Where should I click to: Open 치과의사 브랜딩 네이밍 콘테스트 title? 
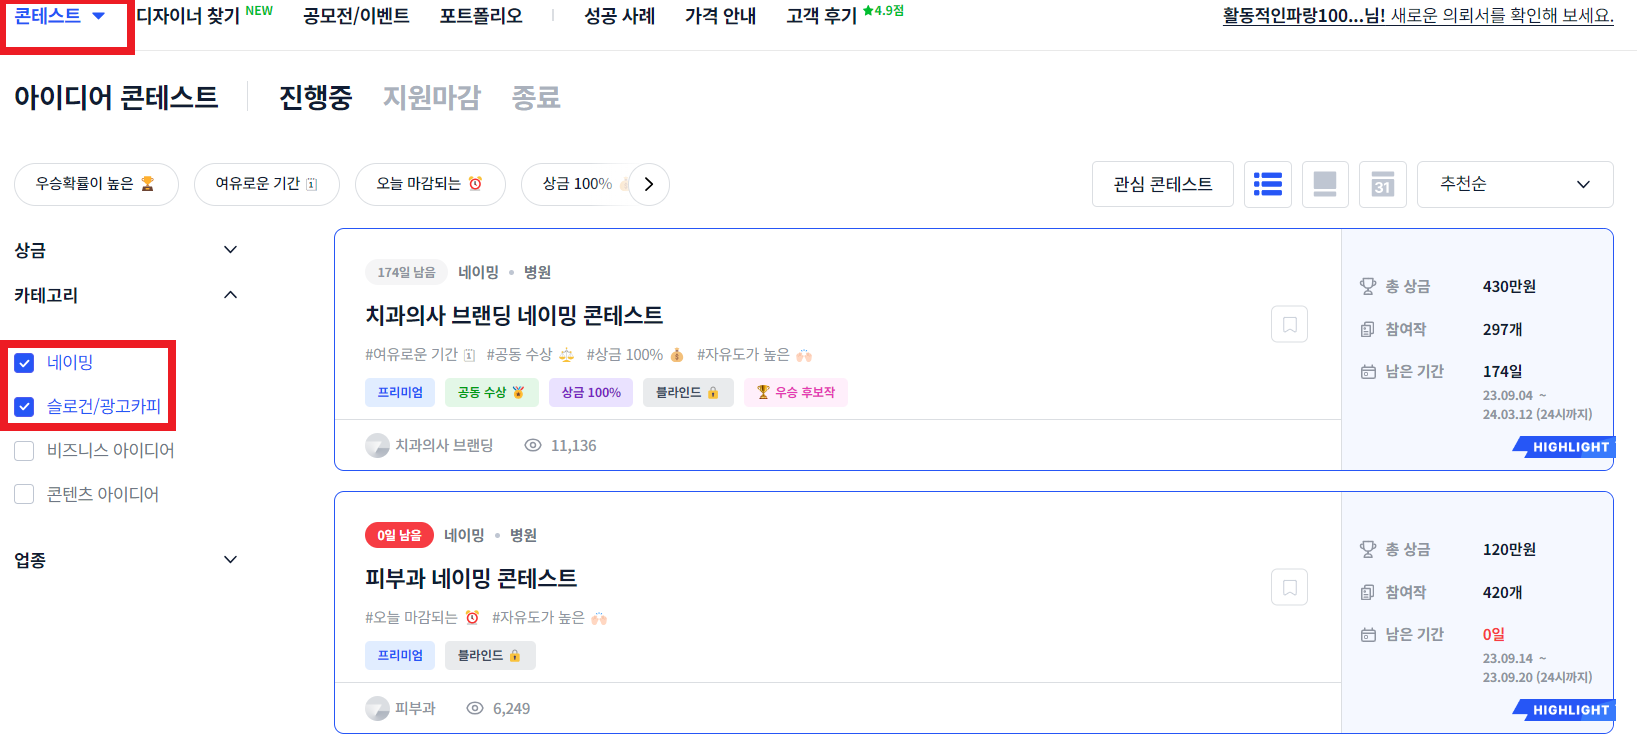click(x=514, y=315)
